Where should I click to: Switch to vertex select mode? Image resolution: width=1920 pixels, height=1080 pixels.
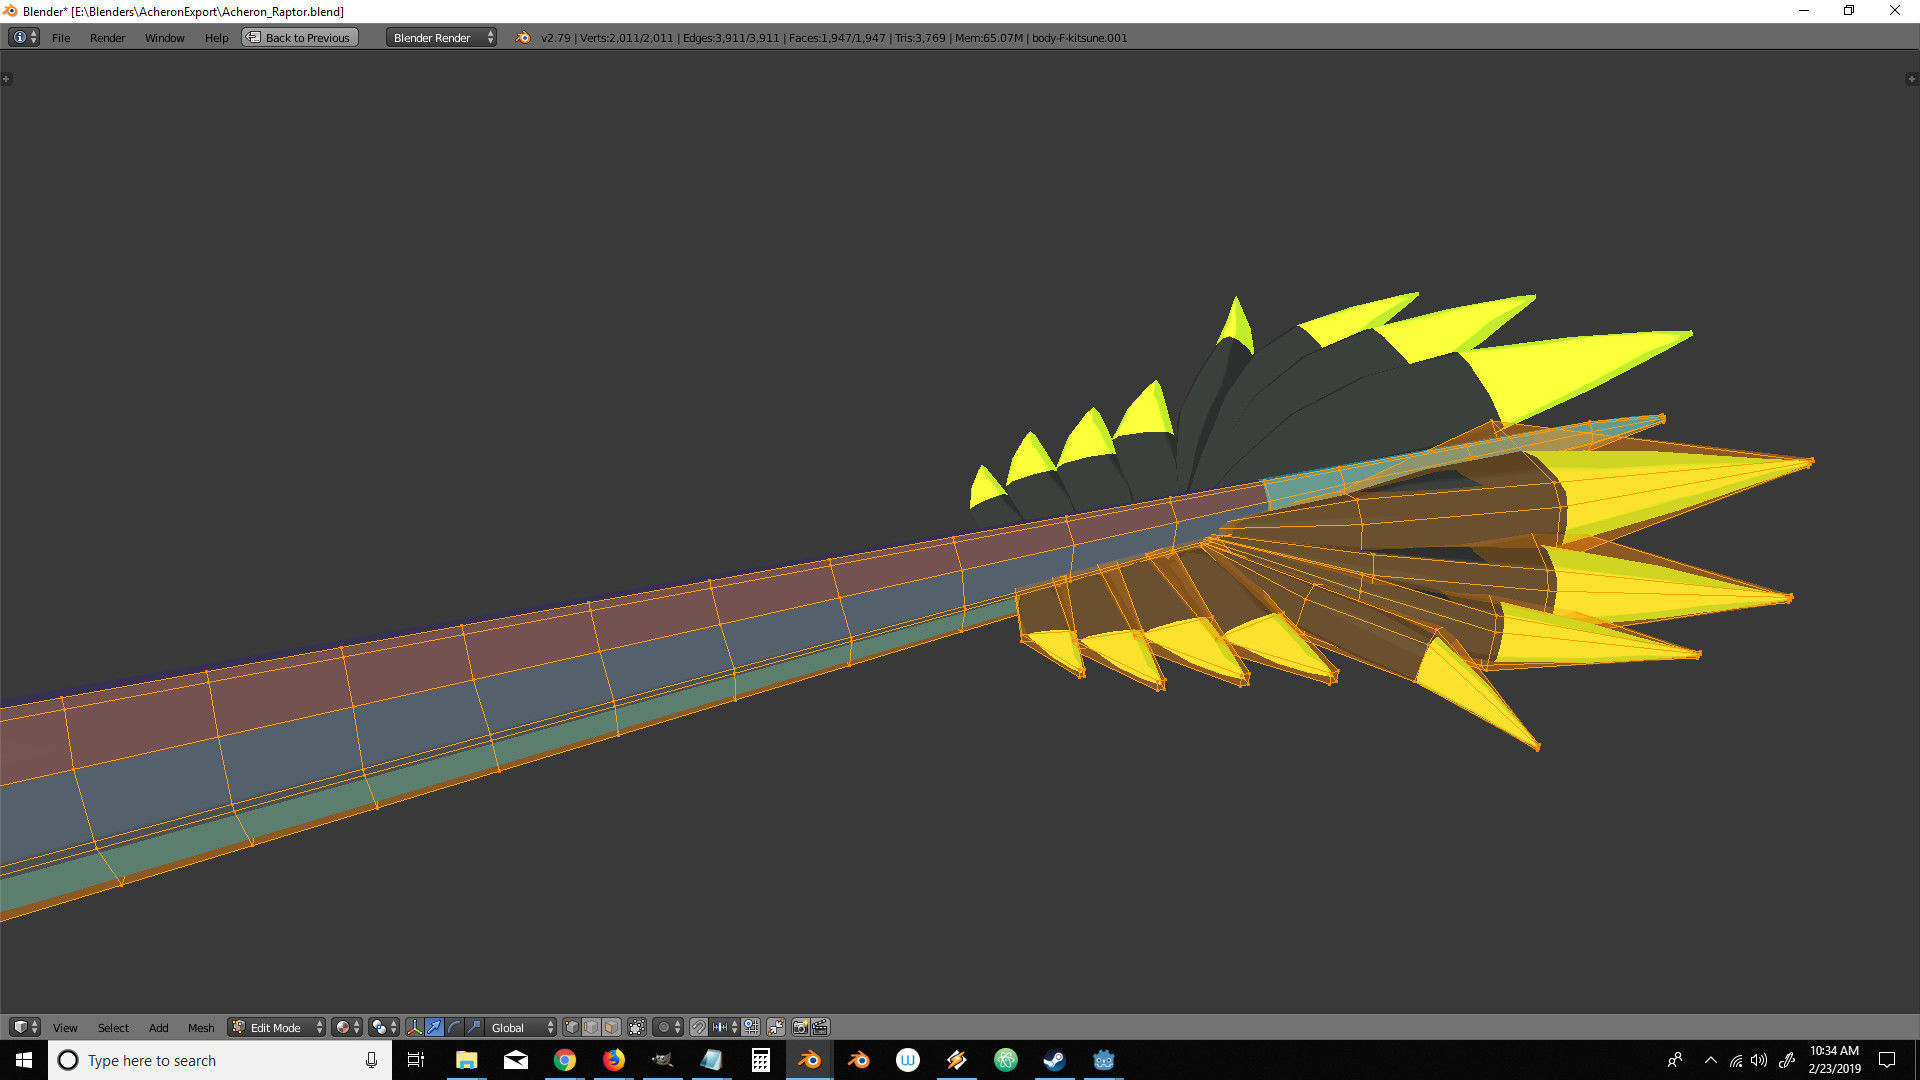pyautogui.click(x=571, y=1027)
